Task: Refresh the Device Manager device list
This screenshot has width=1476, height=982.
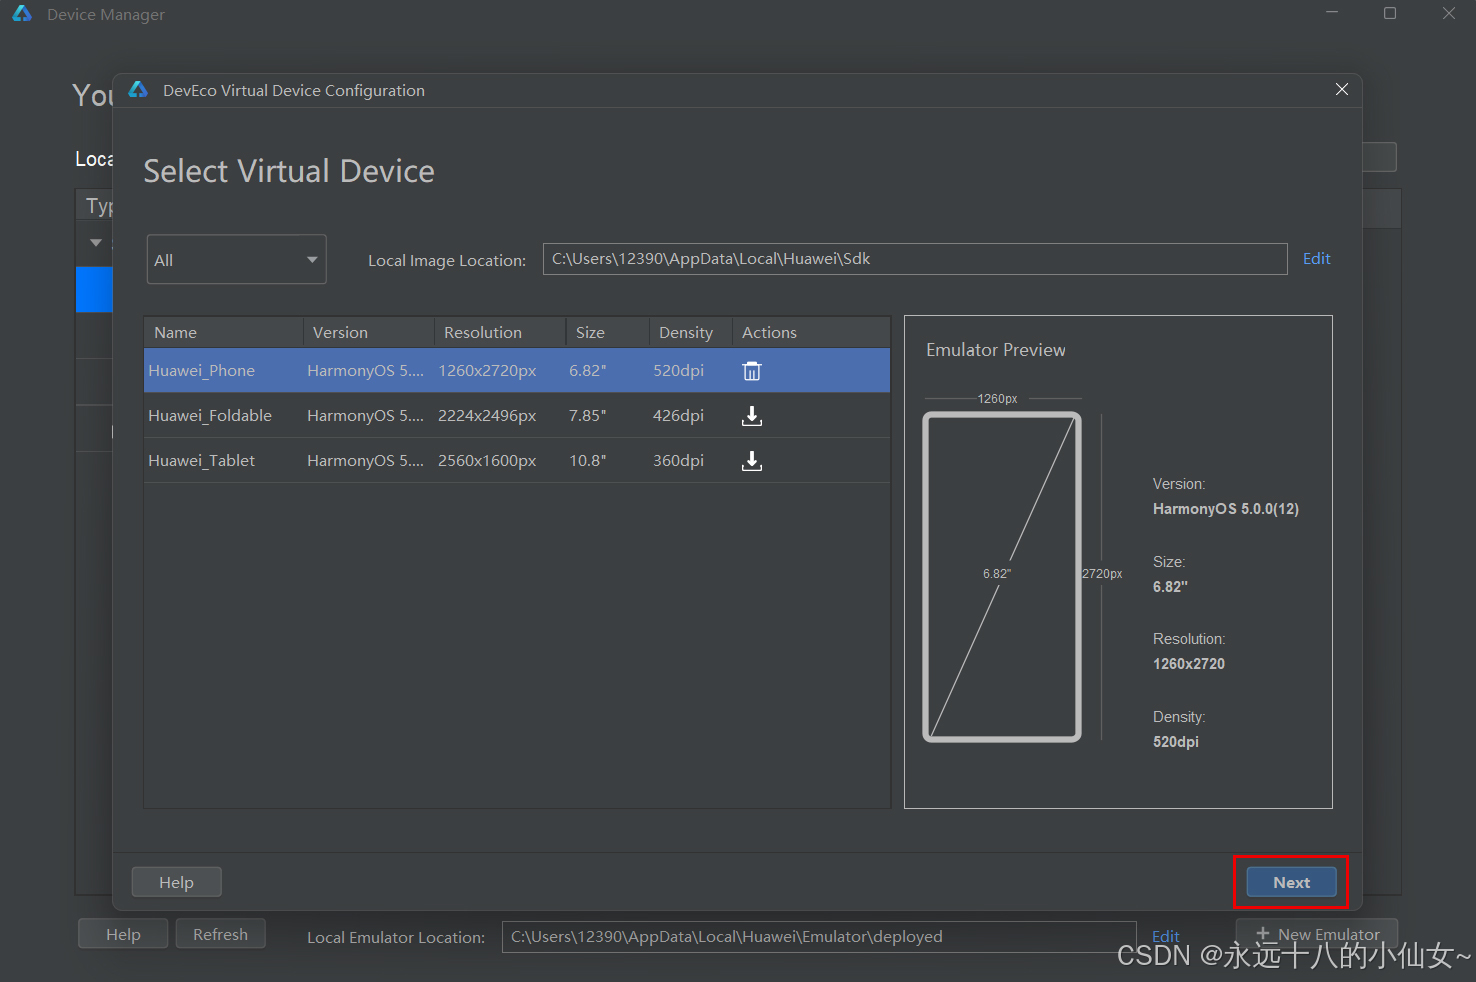Action: (220, 934)
